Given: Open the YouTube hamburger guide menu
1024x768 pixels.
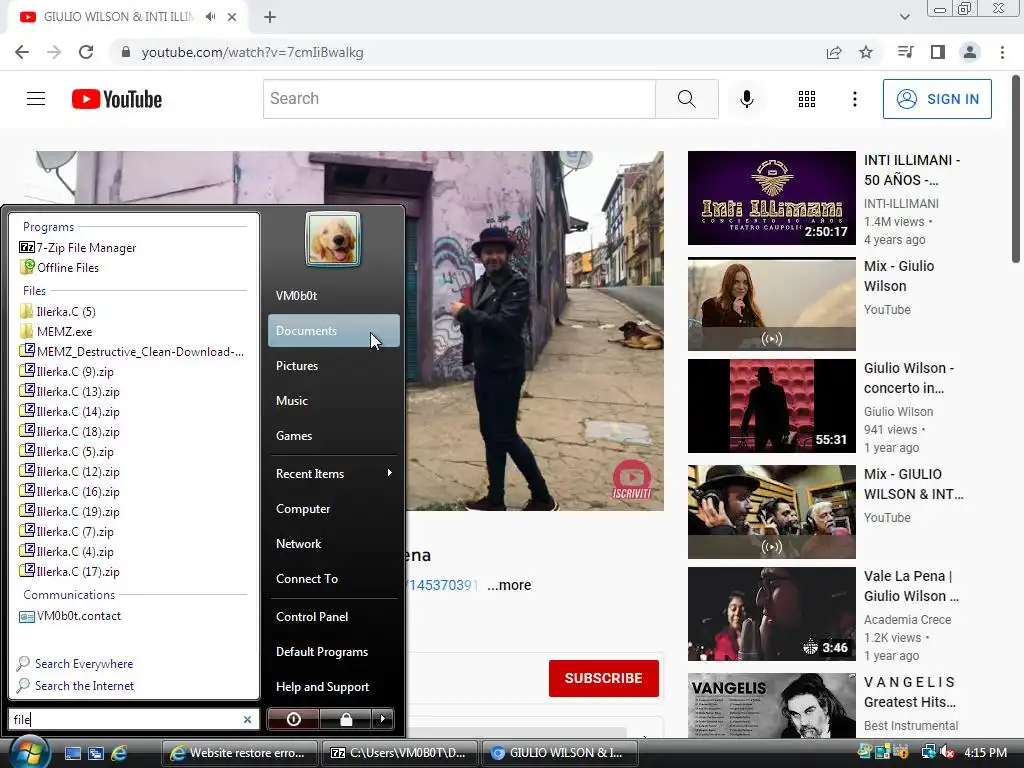Looking at the screenshot, I should (36, 99).
